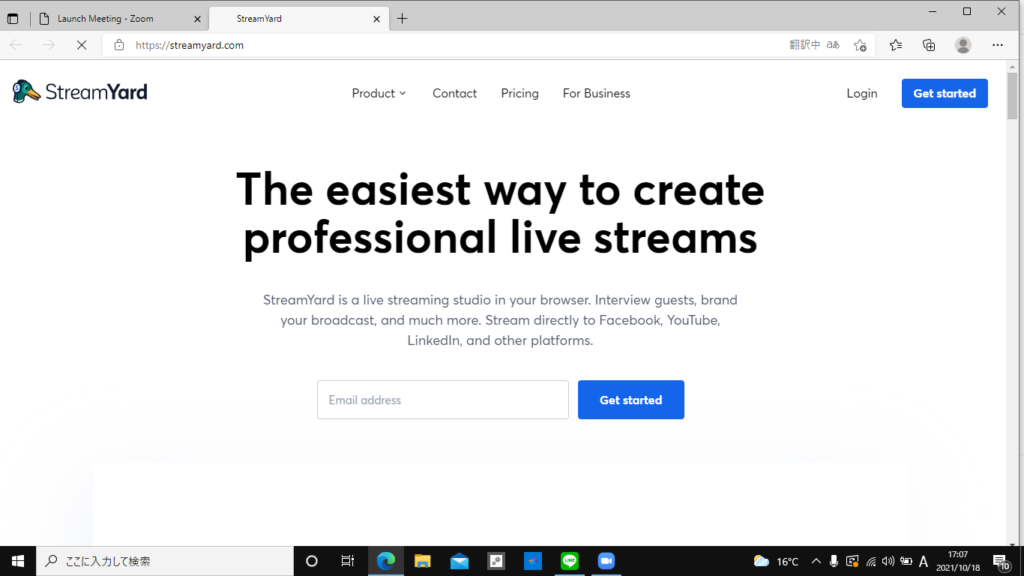Show hidden system tray icons
Viewport: 1024px width, 576px height.
pos(816,561)
